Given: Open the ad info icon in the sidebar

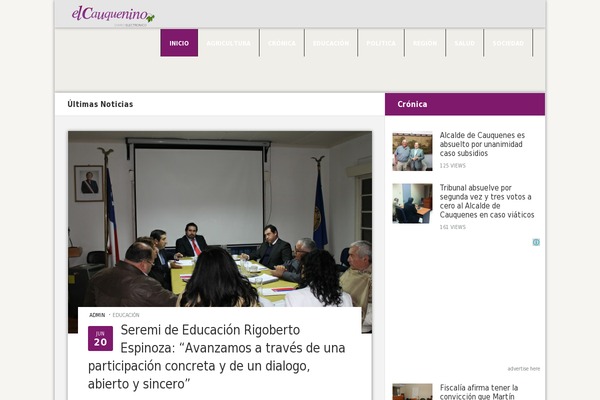Looking at the screenshot, I should (536, 242).
